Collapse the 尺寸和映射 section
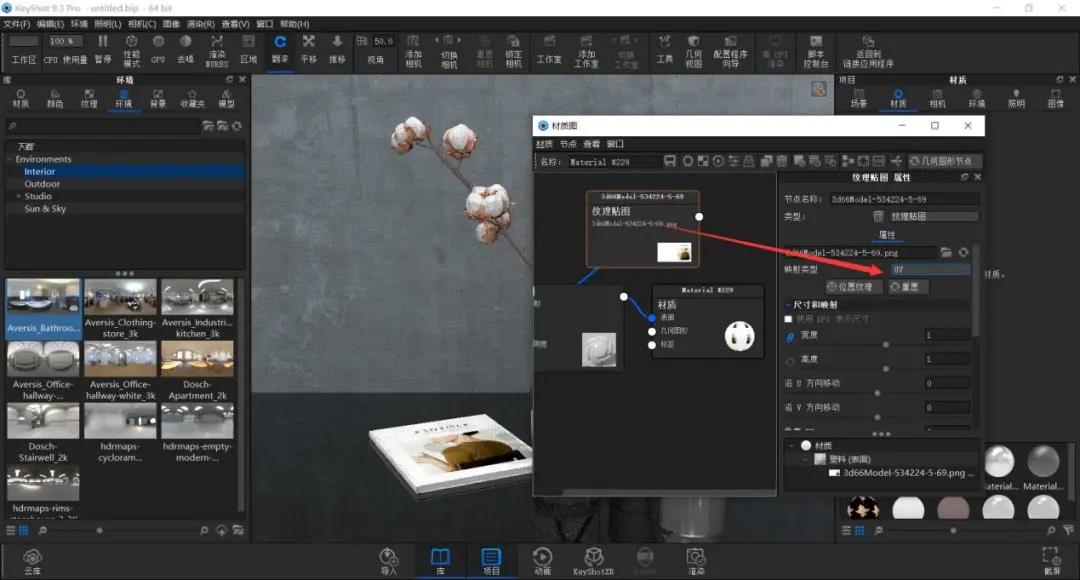The image size is (1080, 580). [788, 304]
